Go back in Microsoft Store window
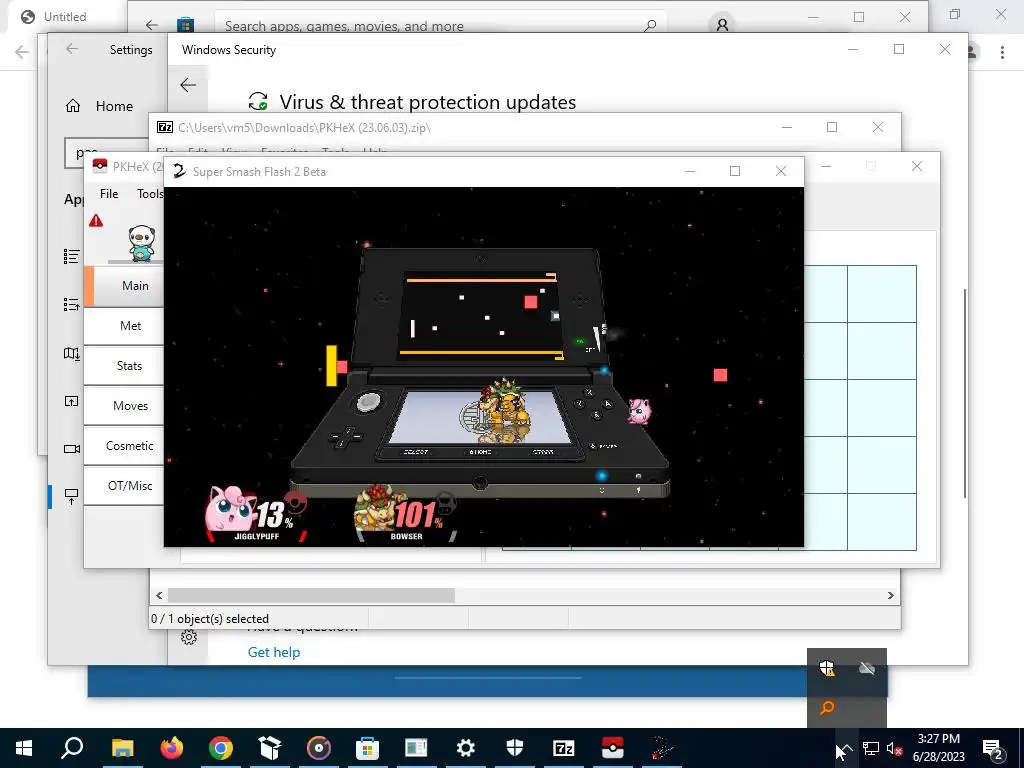Image resolution: width=1024 pixels, height=768 pixels. point(152,25)
